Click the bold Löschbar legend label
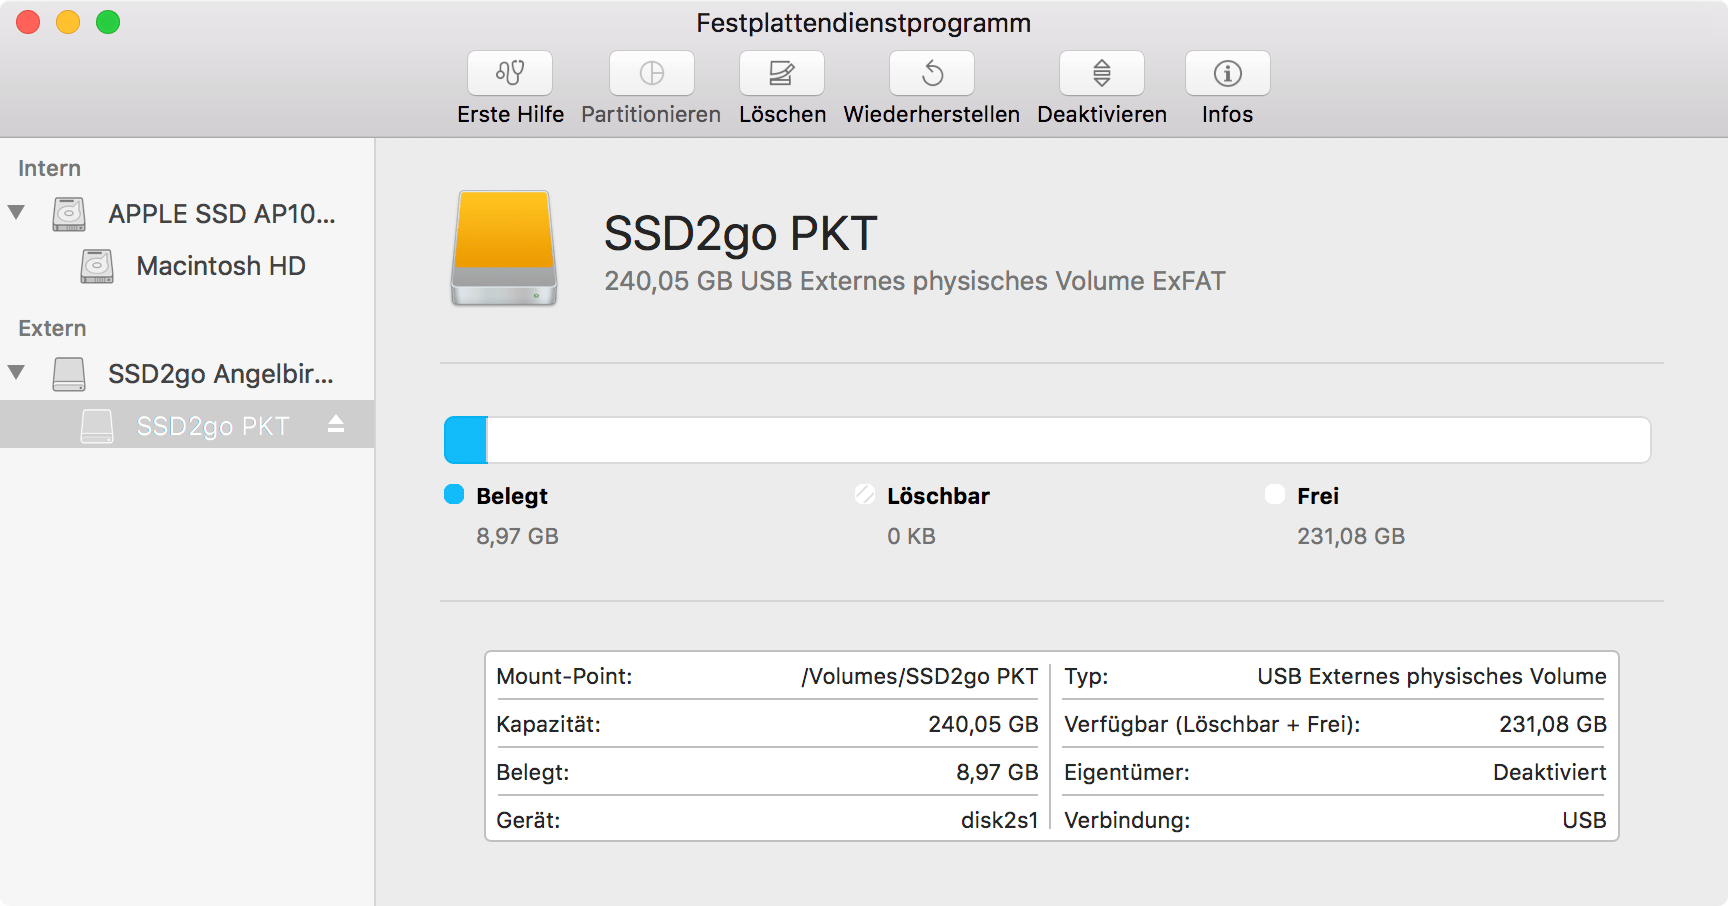 [938, 496]
